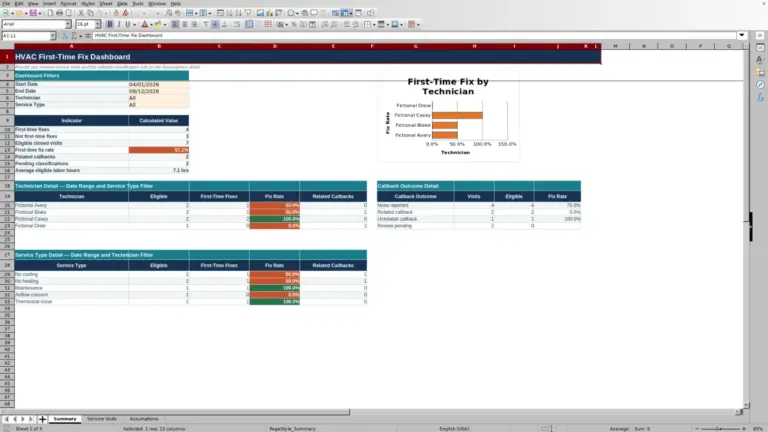Open font color dropdown arrow
Viewport: 768px width, 432px height.
click(x=151, y=24)
